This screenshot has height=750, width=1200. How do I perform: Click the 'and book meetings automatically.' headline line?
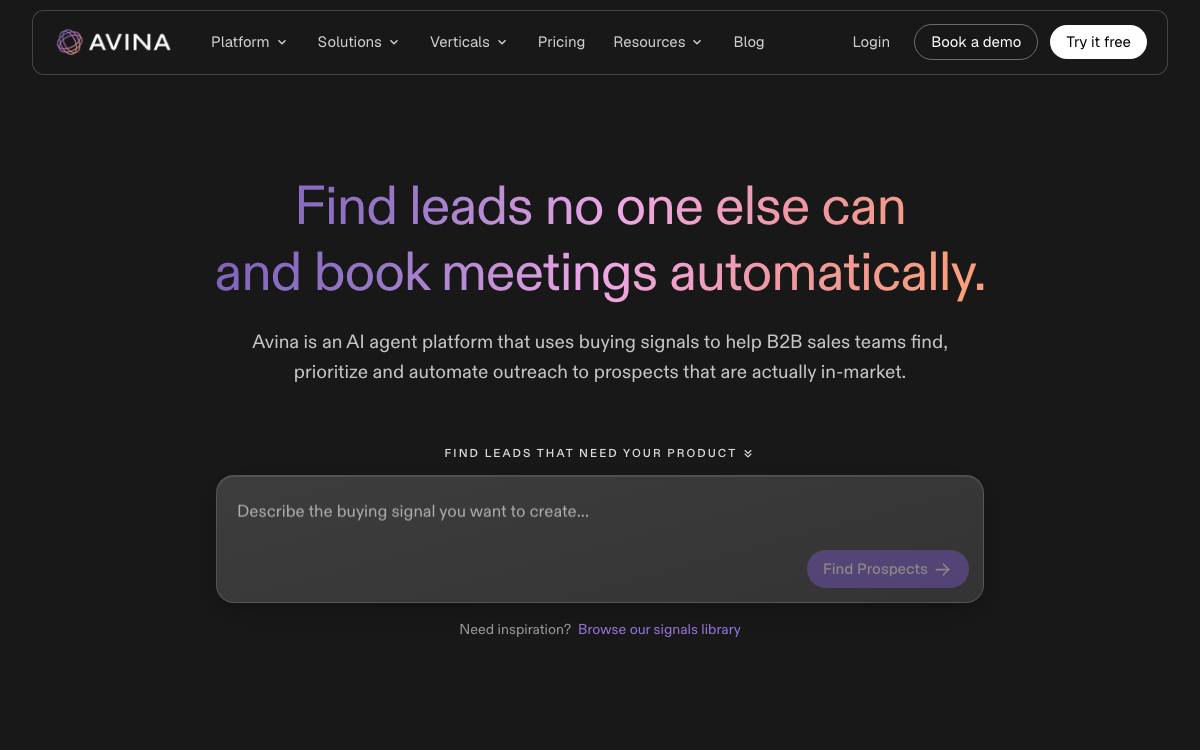coord(600,272)
